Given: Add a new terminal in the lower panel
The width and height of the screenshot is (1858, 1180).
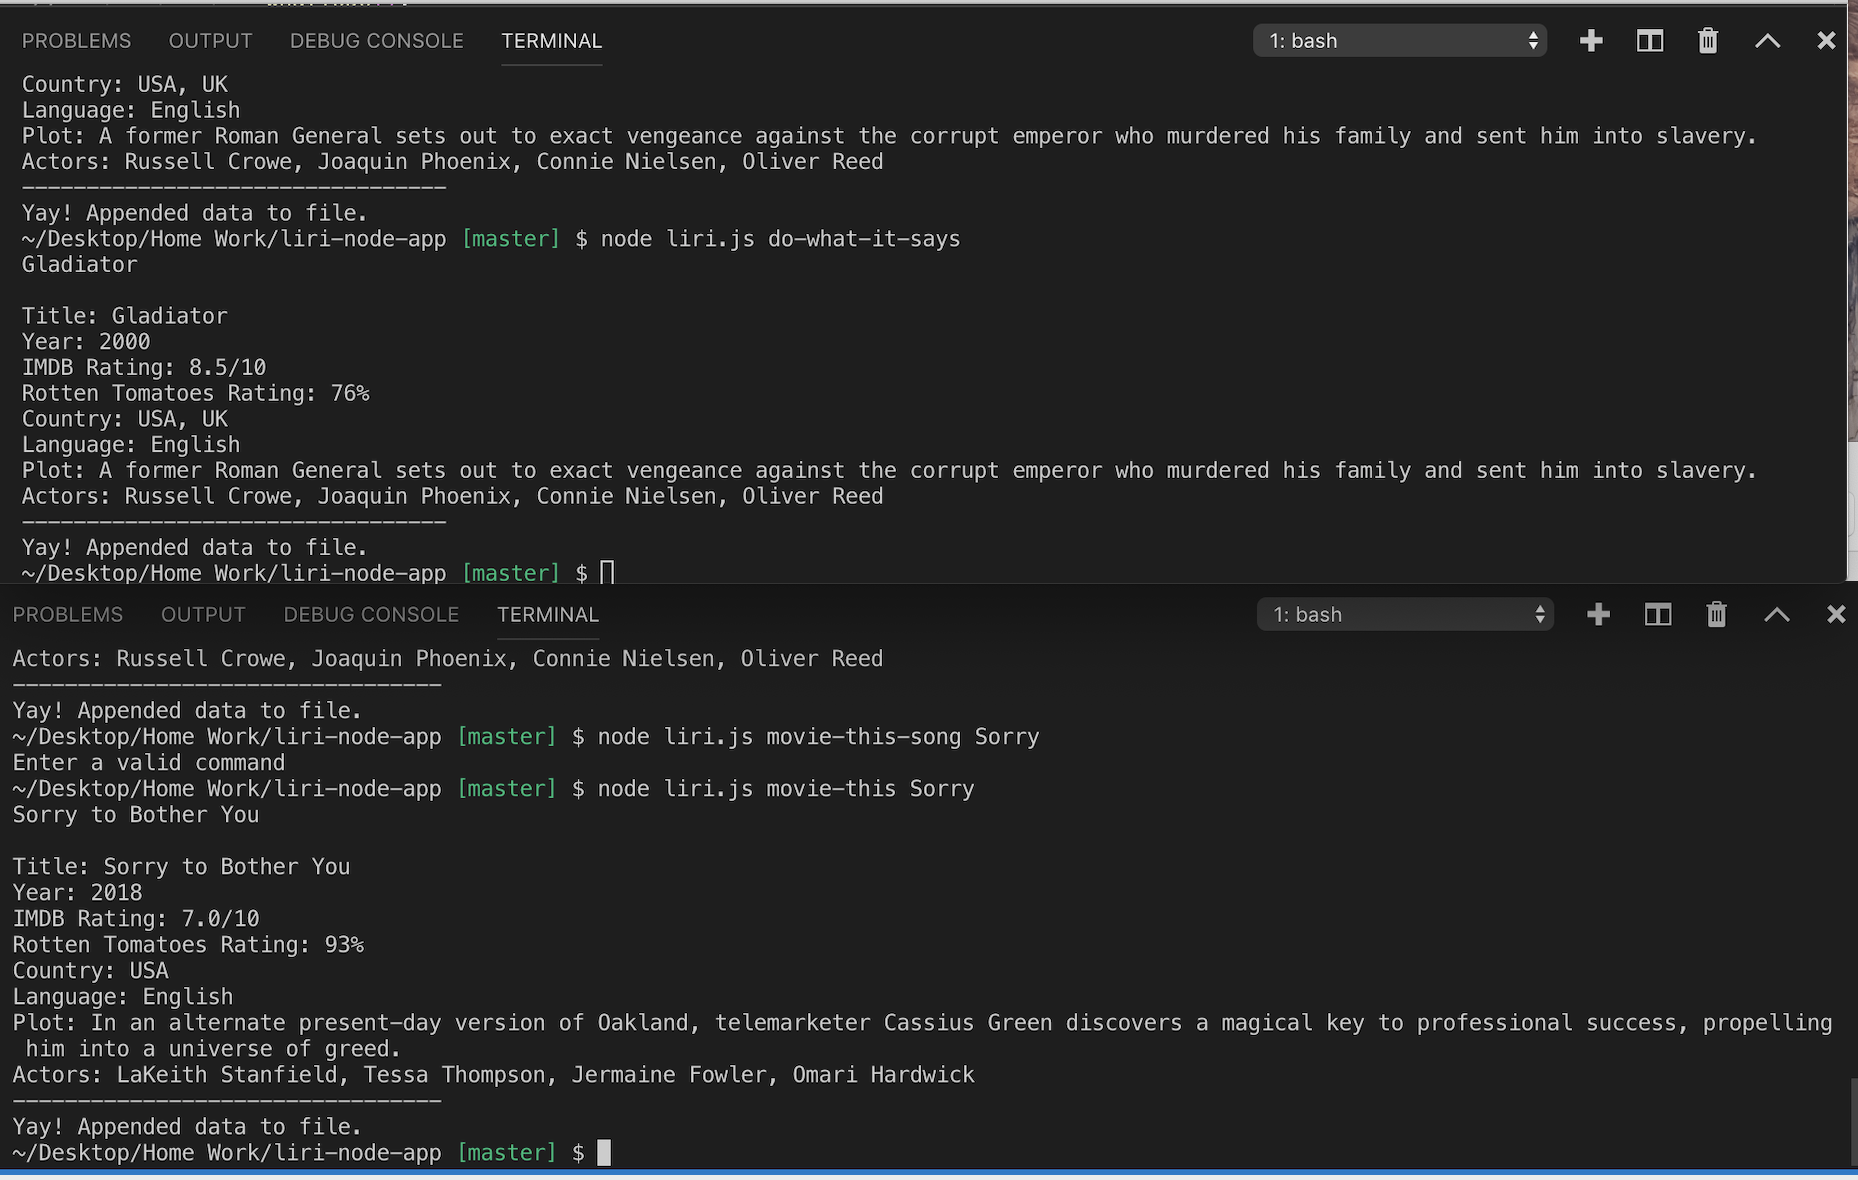Looking at the screenshot, I should pyautogui.click(x=1598, y=615).
